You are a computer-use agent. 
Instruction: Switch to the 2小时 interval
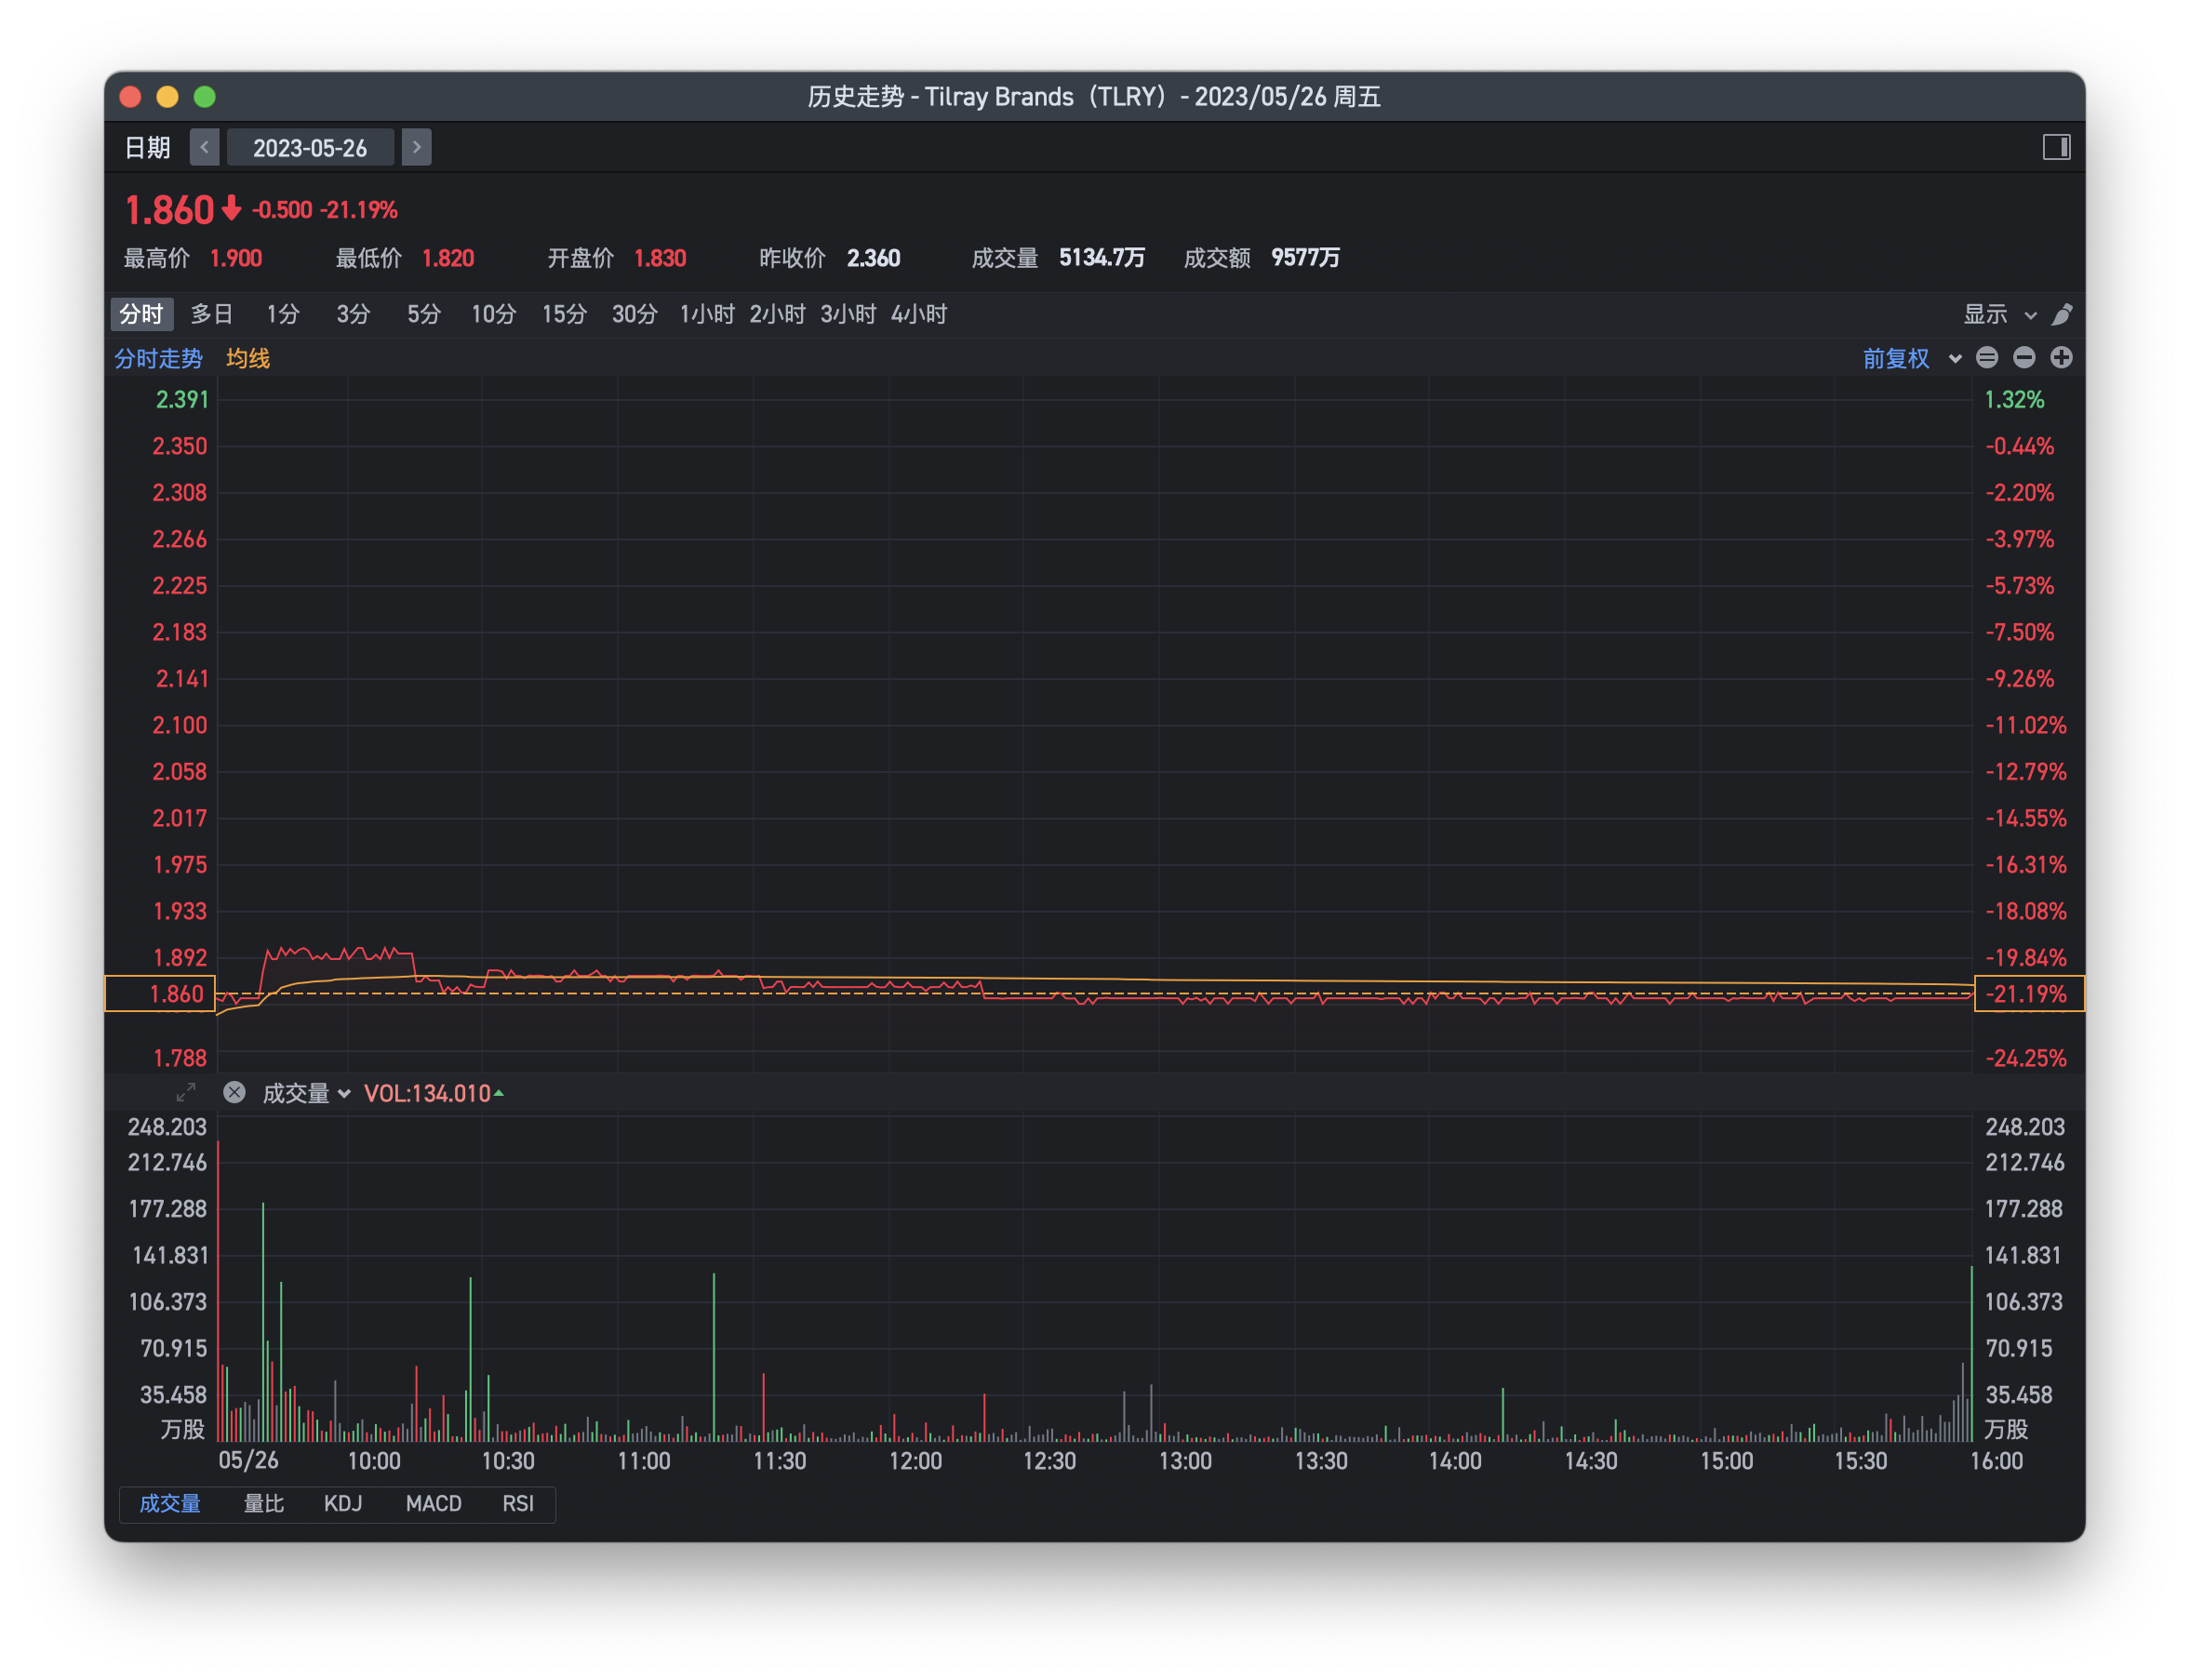777,315
